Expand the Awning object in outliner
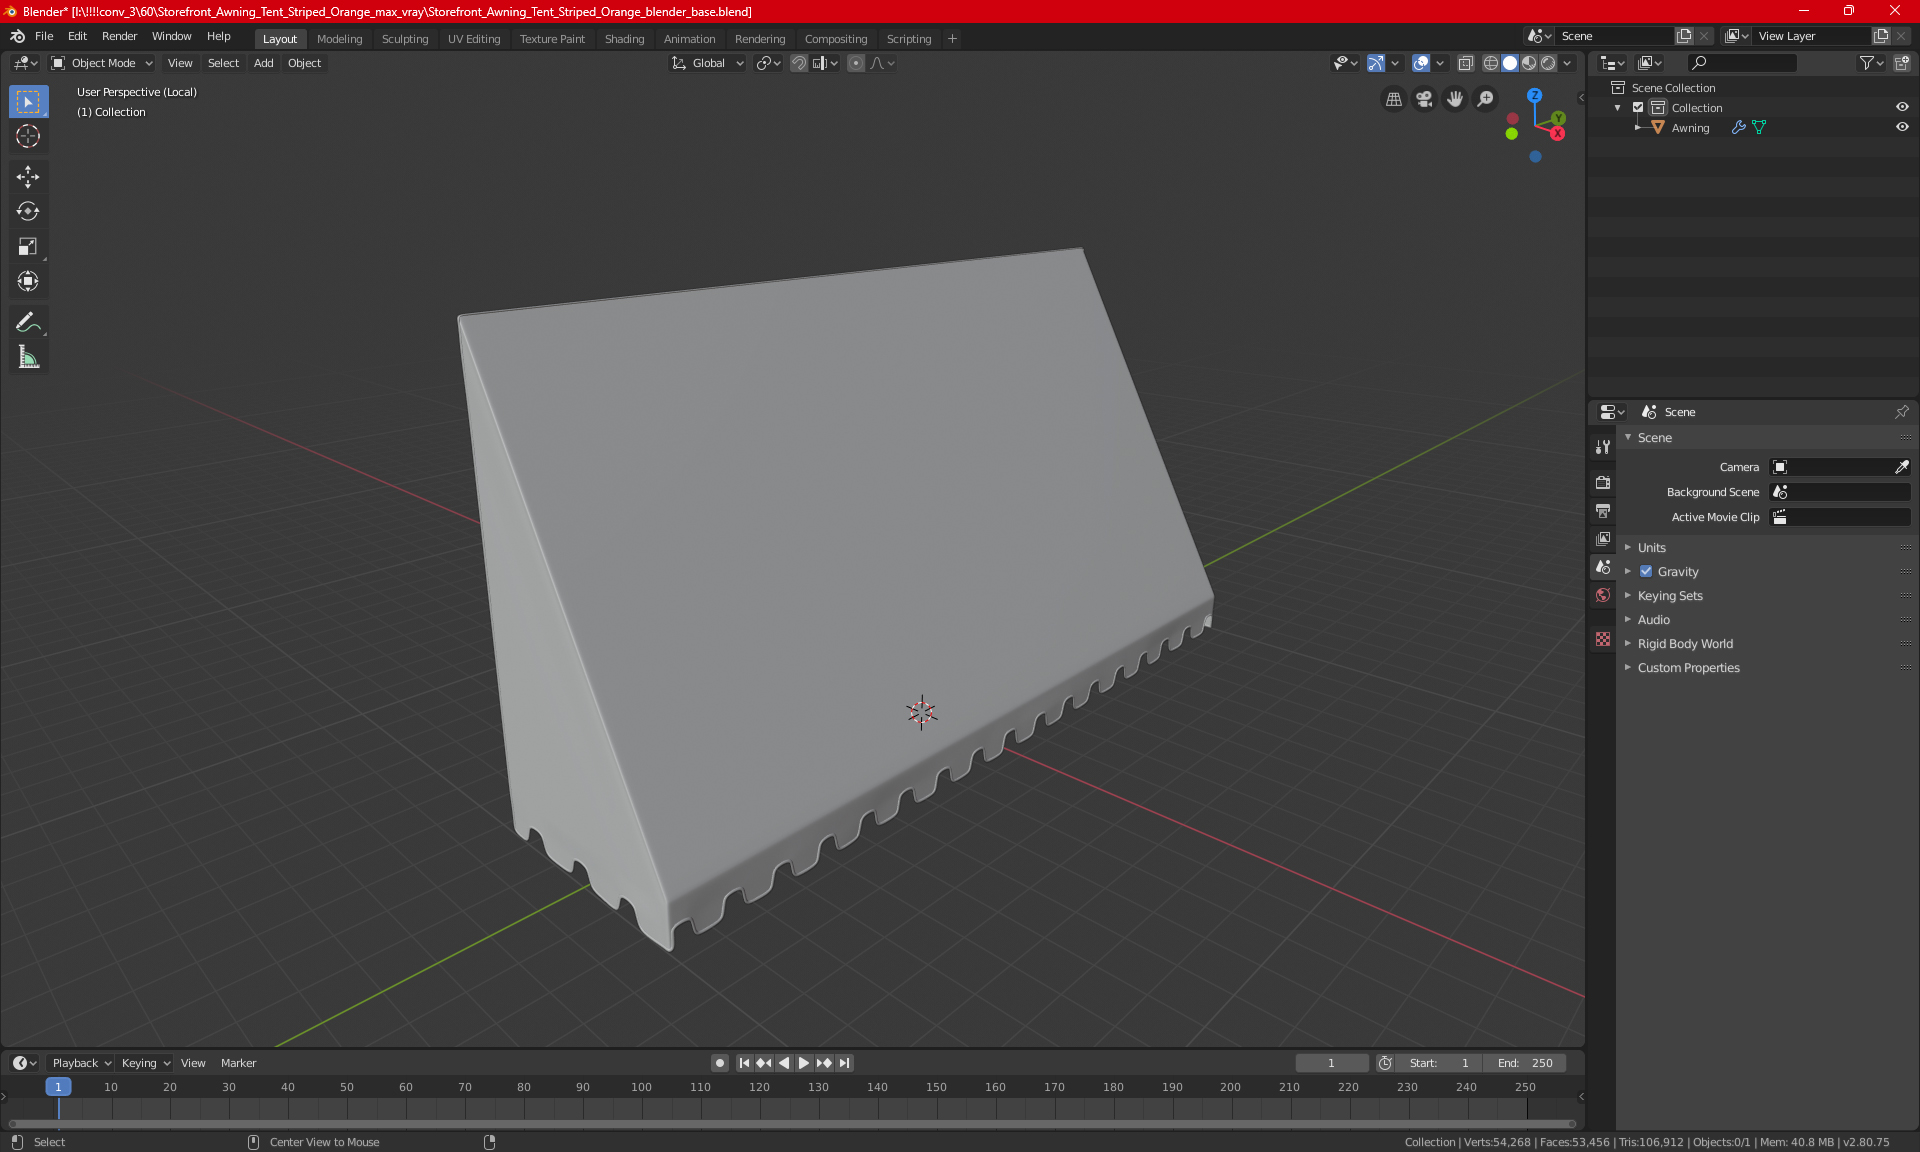 coord(1637,128)
